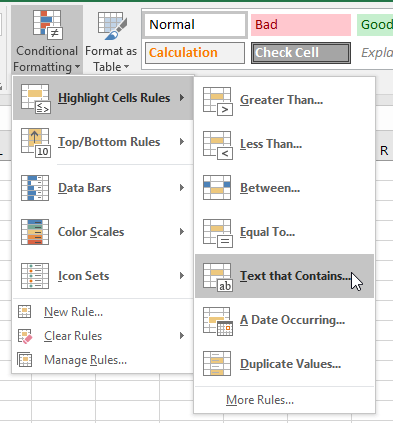This screenshot has width=393, height=423.
Task: Choose A Date Occurring... rule
Action: pyautogui.click(x=284, y=320)
